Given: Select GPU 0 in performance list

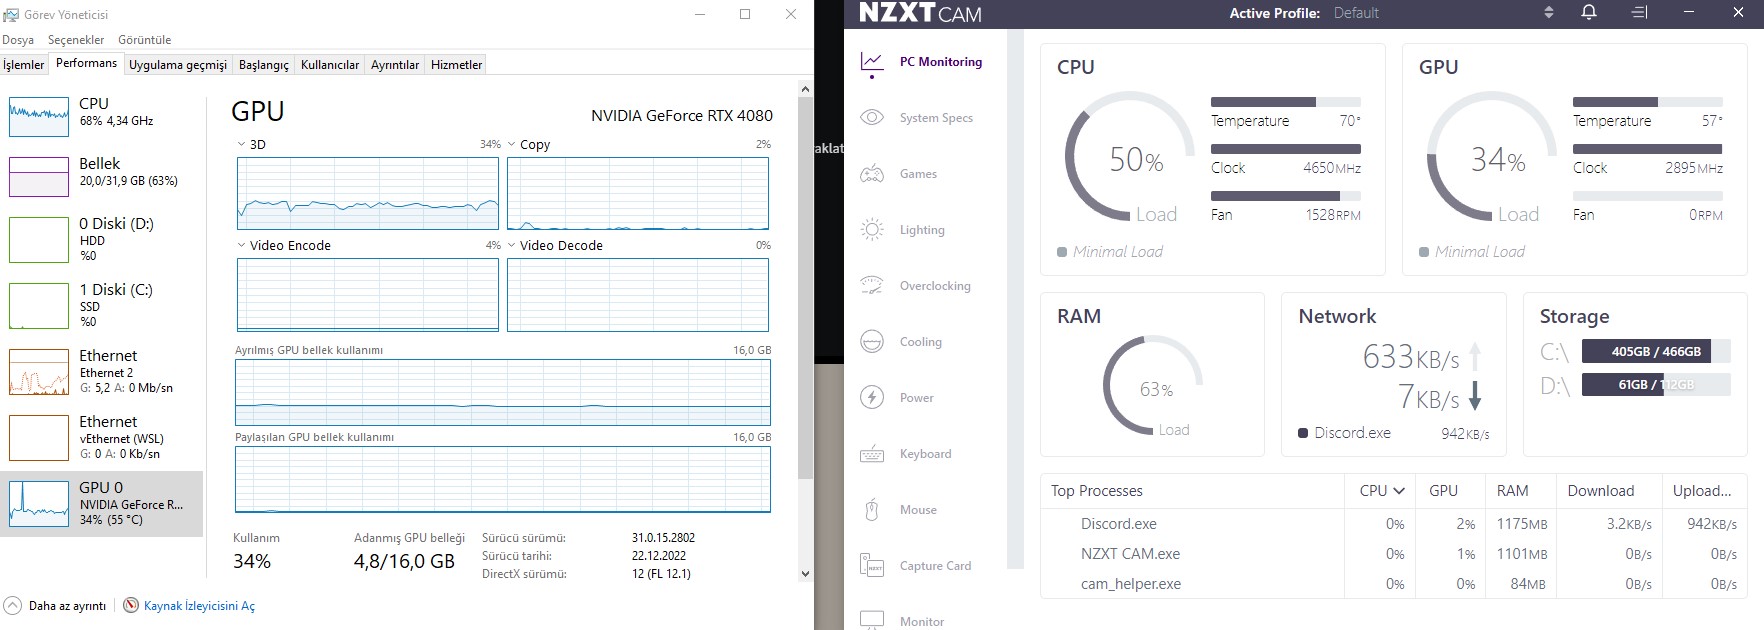Looking at the screenshot, I should click(x=102, y=503).
